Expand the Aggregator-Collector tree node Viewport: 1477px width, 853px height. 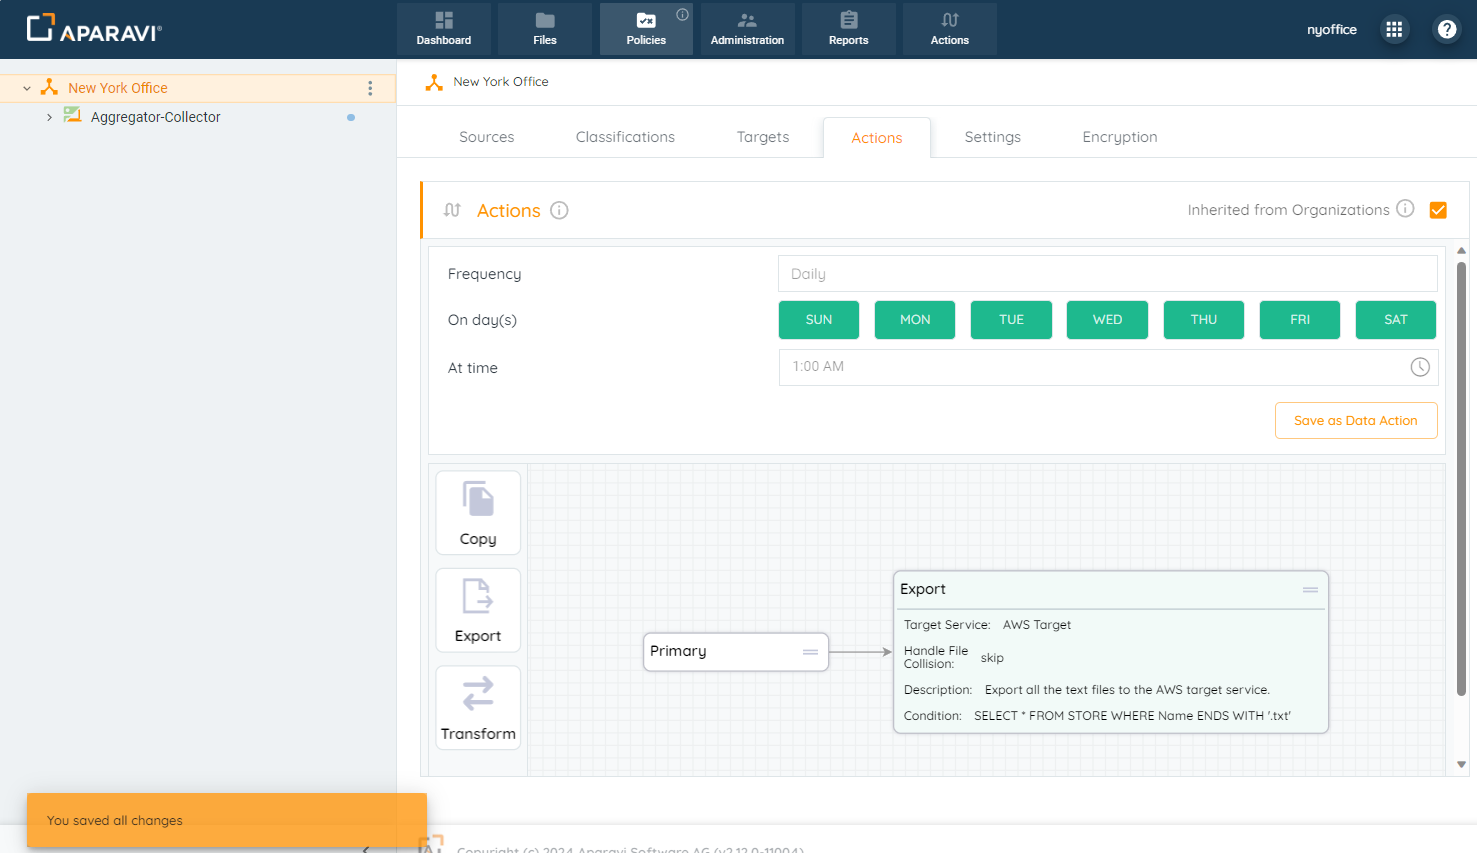49,117
